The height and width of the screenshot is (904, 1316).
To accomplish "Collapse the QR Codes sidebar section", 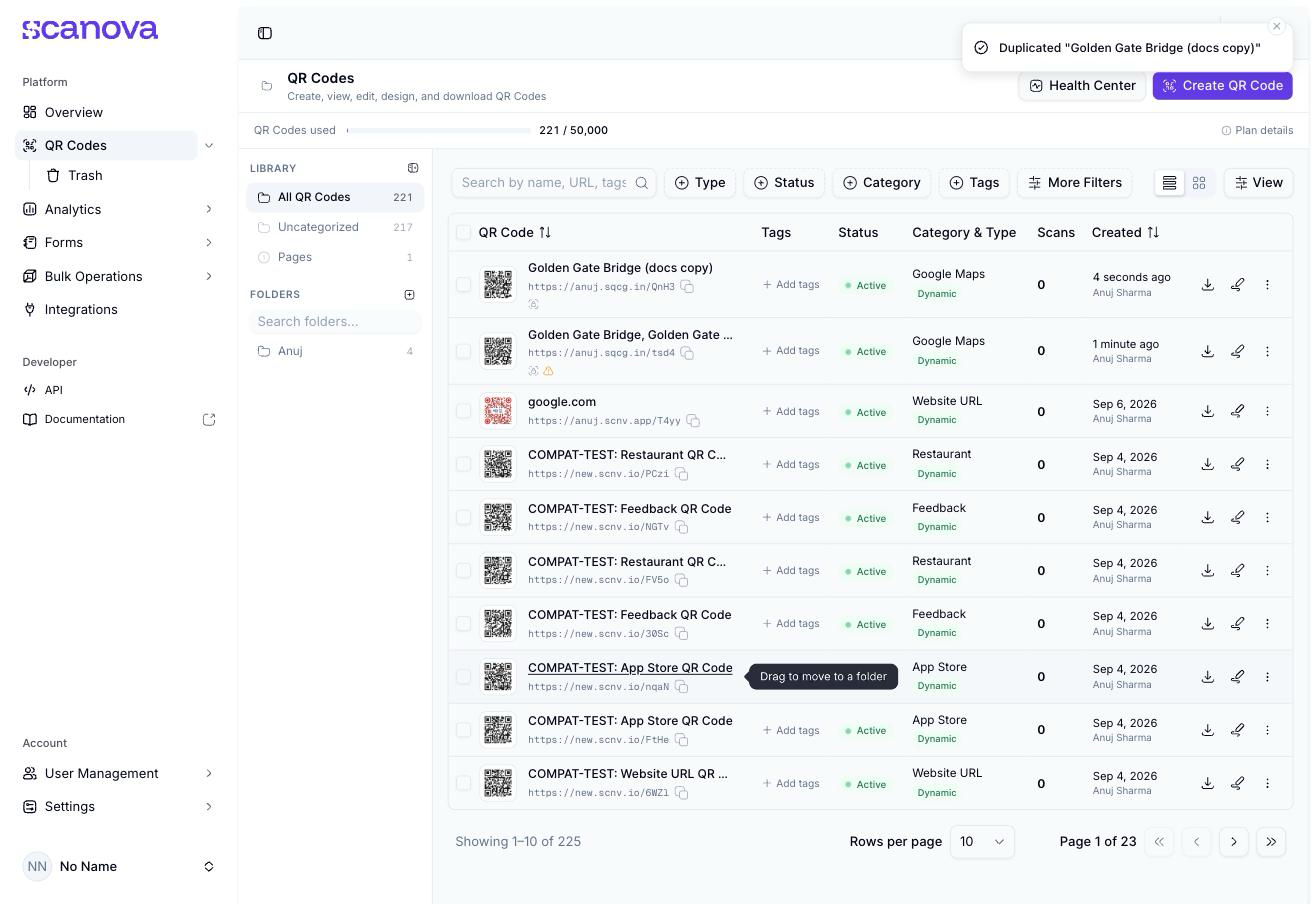I will (209, 146).
